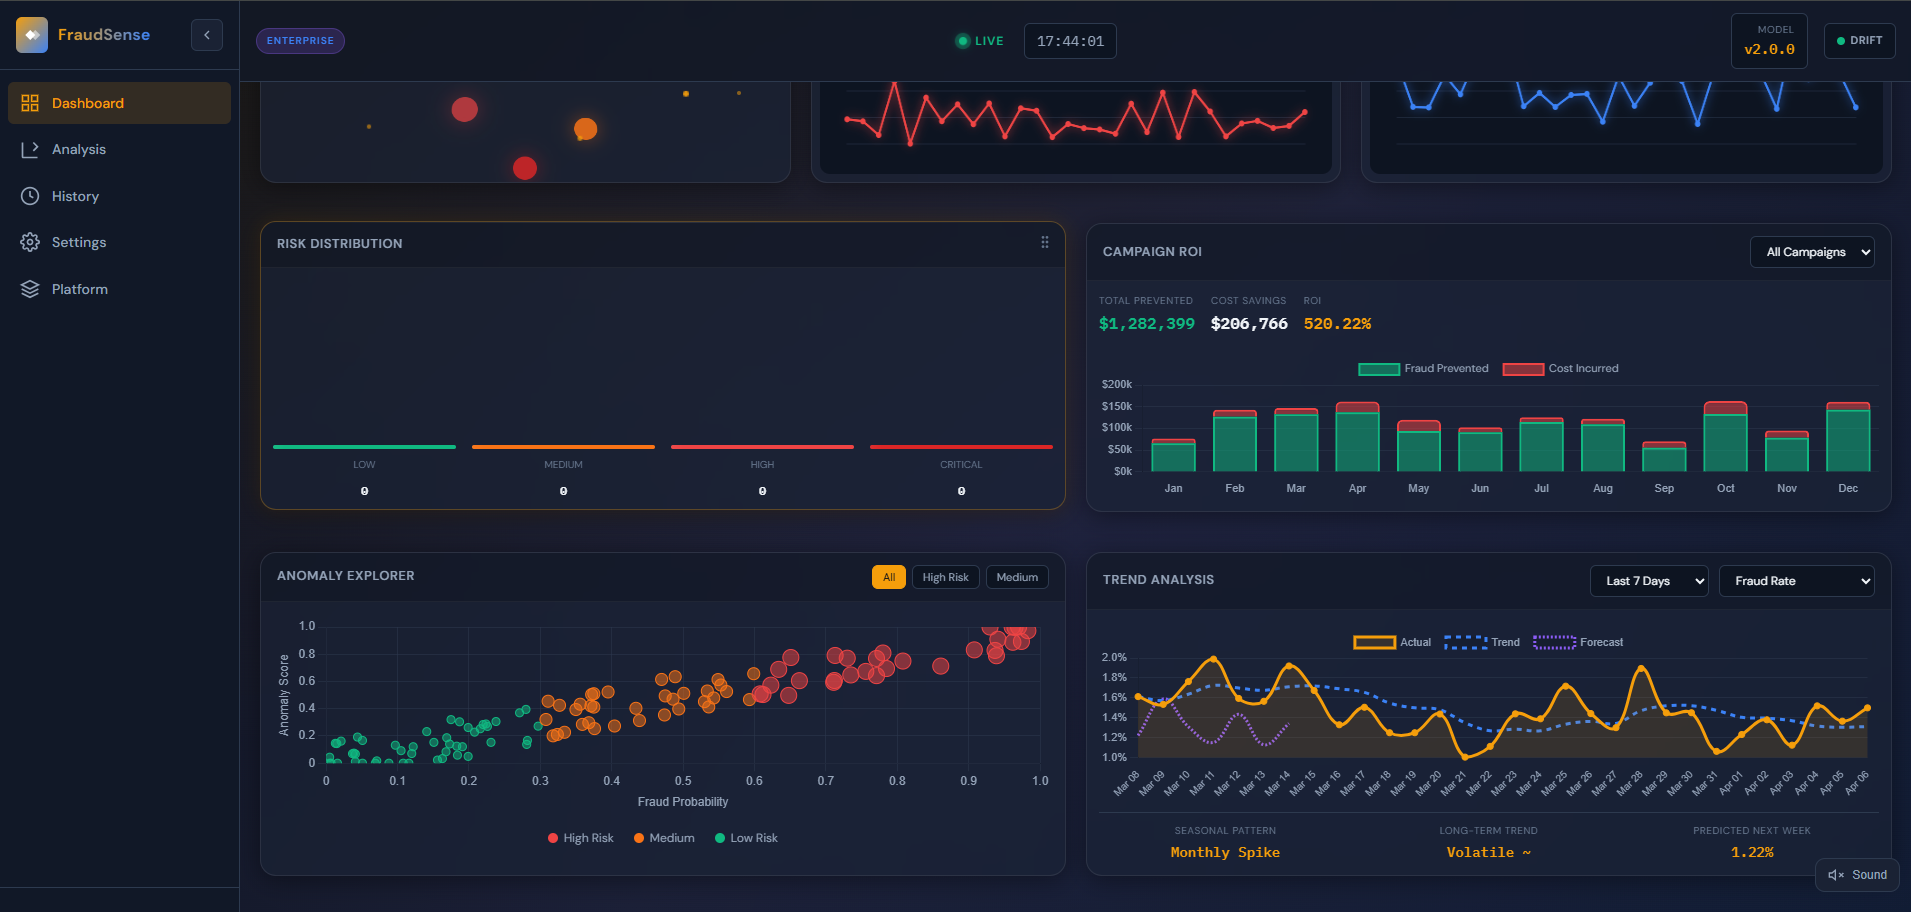Click the Risk Distribution drag handle icon
Image resolution: width=1911 pixels, height=912 pixels.
[1045, 242]
